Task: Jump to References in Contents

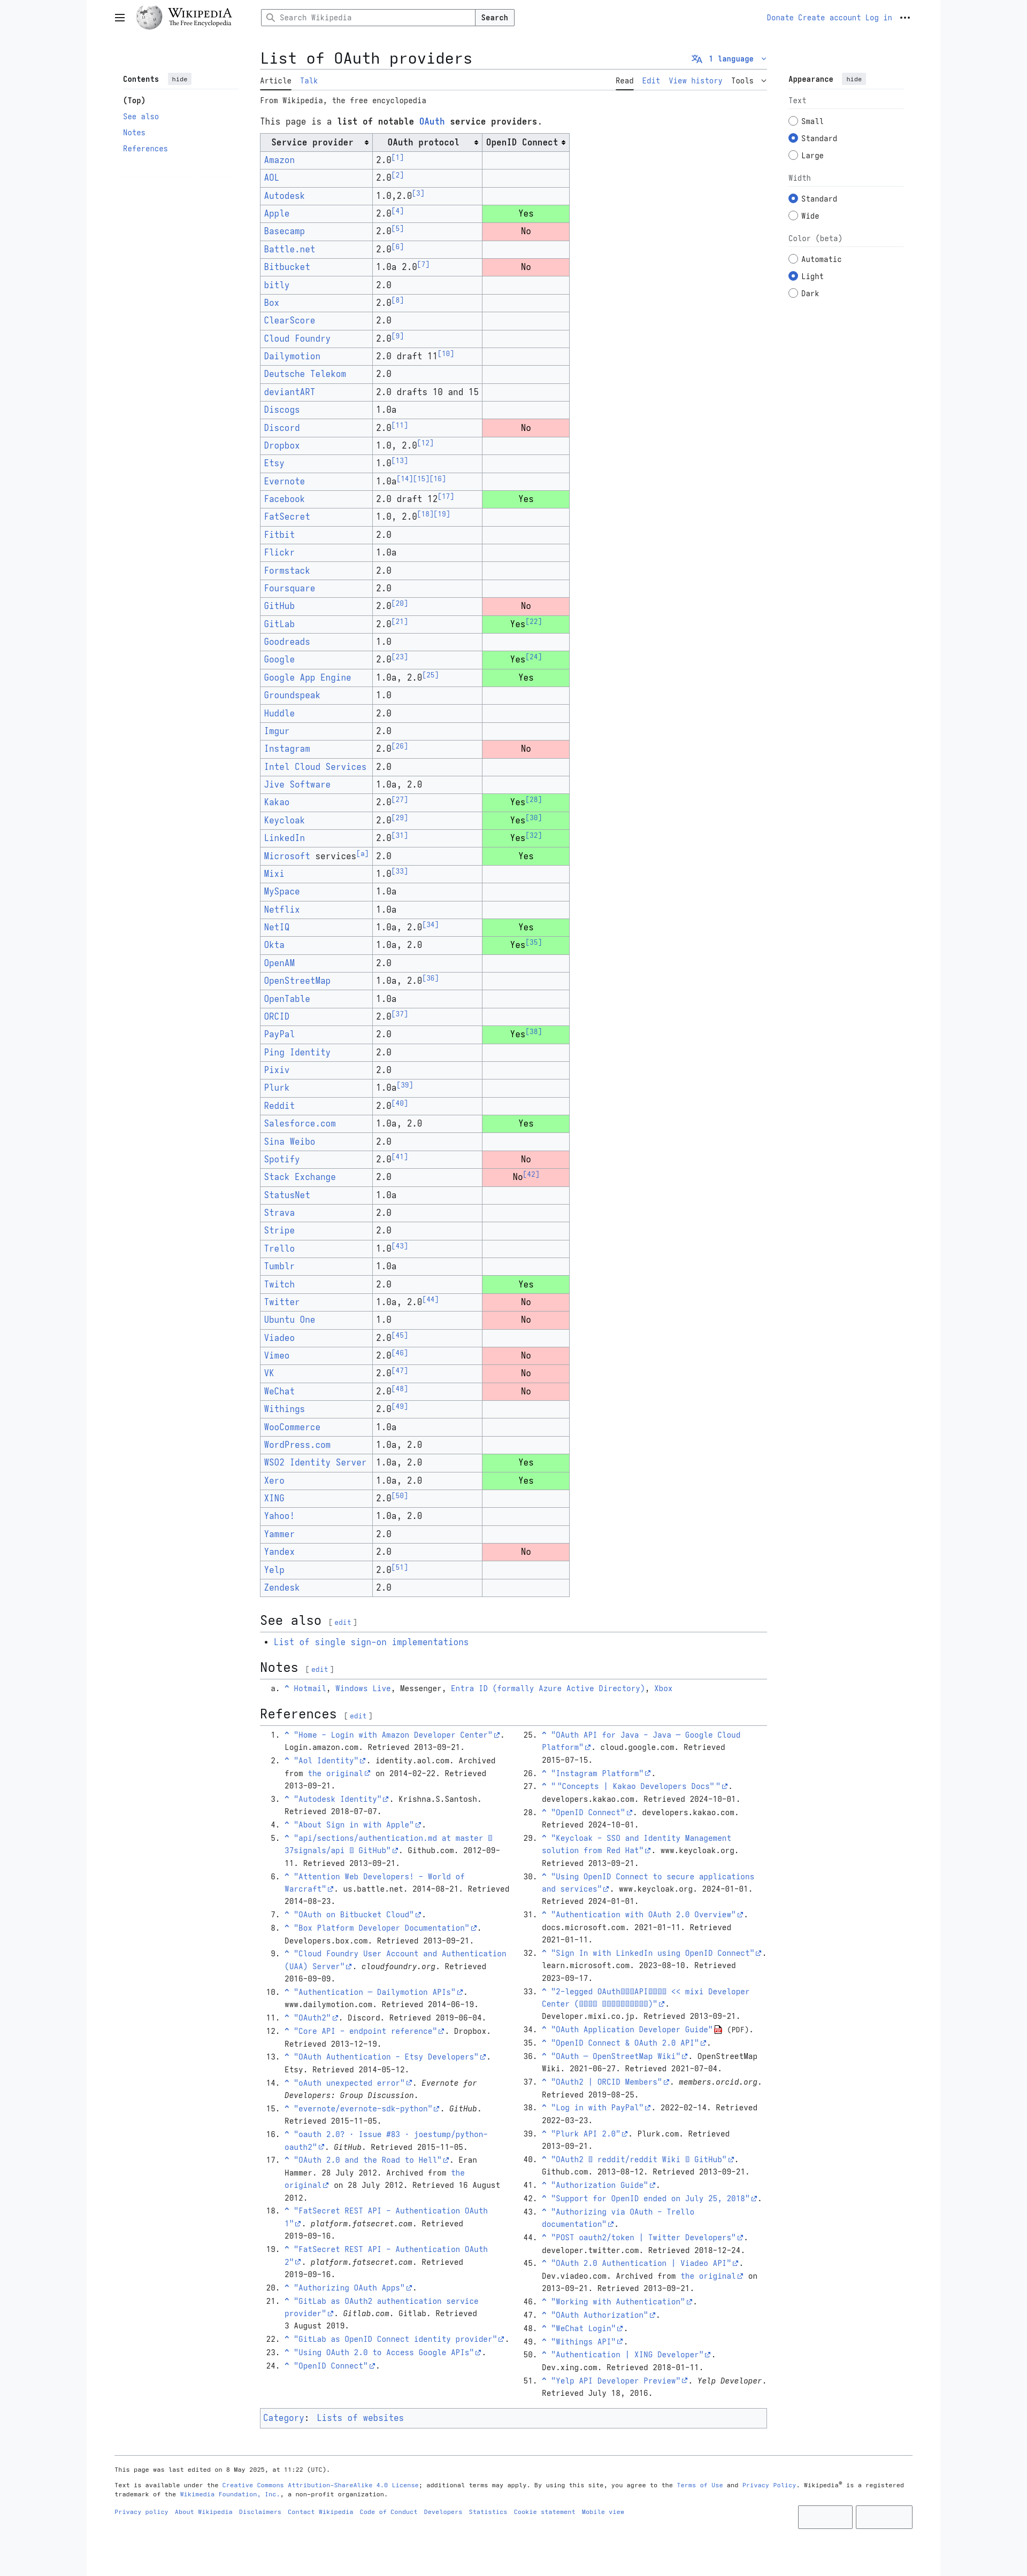Action: (x=145, y=149)
